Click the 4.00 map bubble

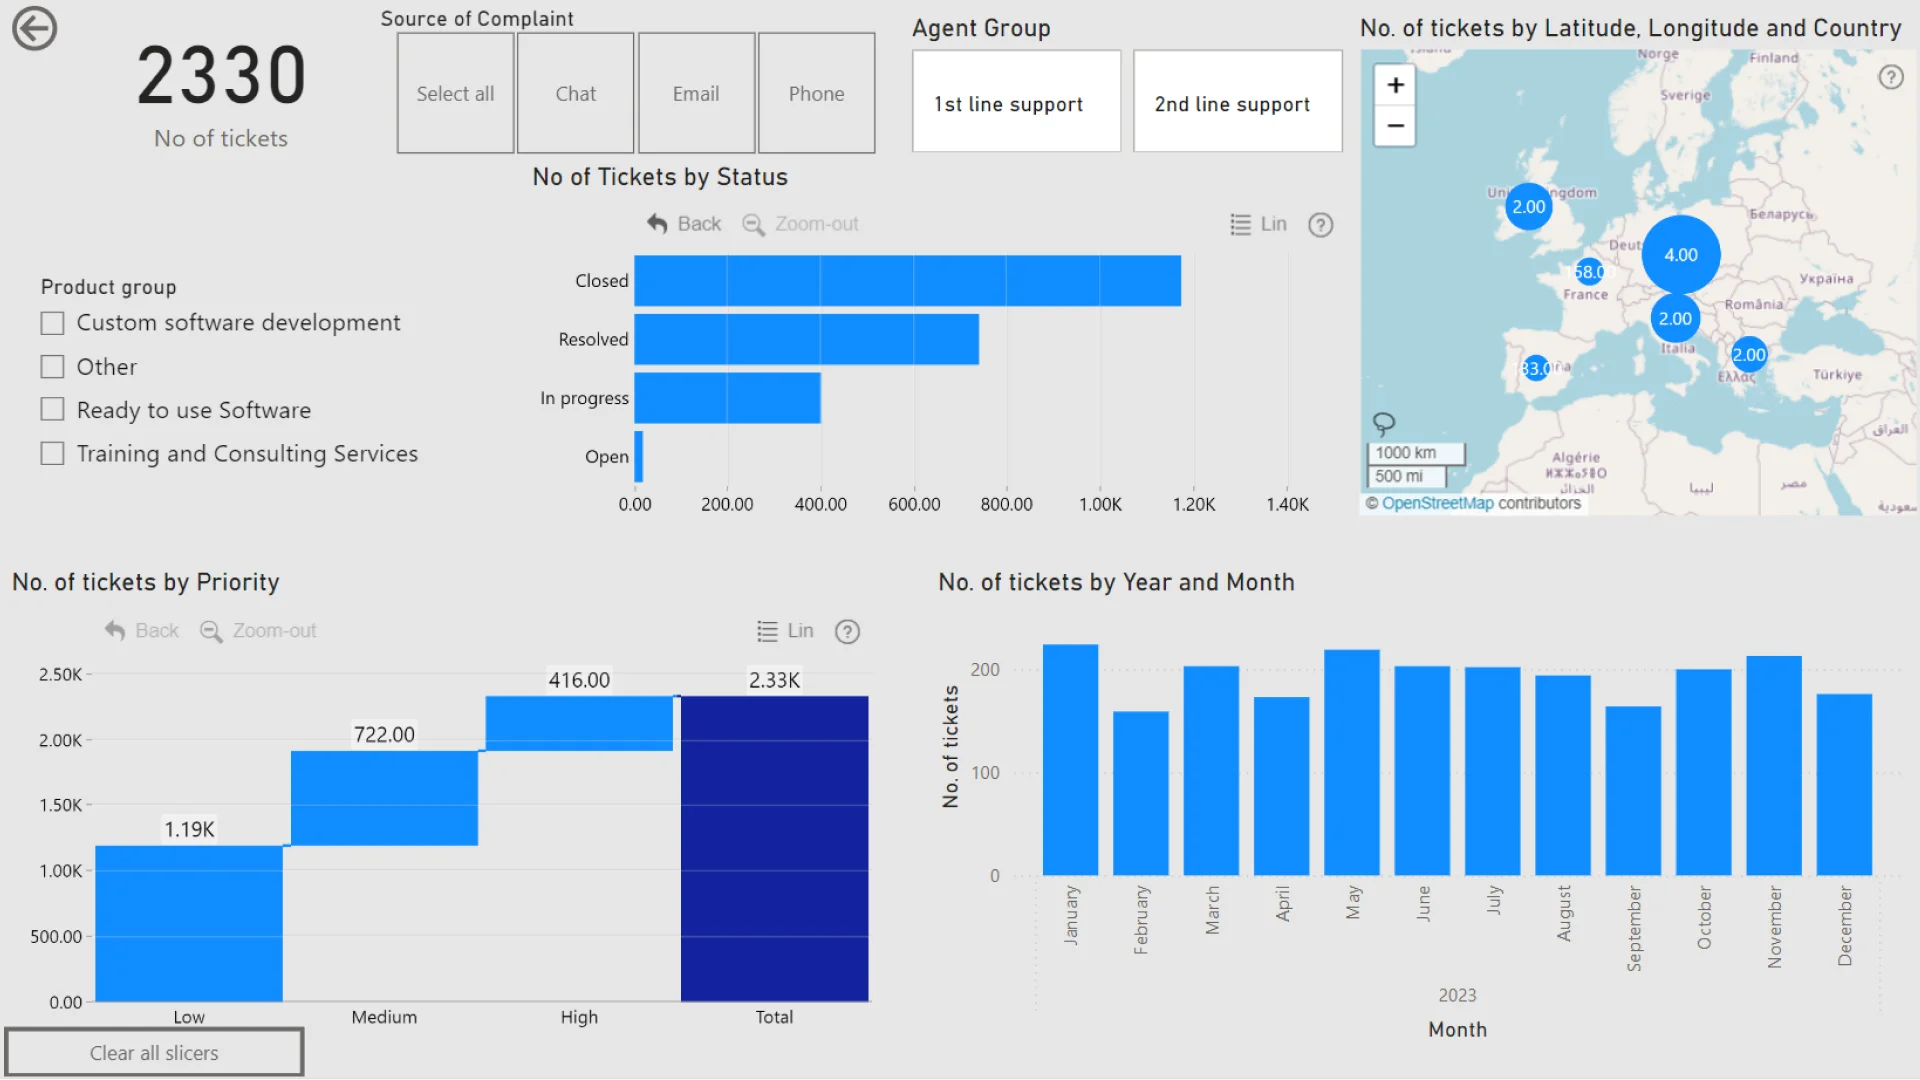1680,255
